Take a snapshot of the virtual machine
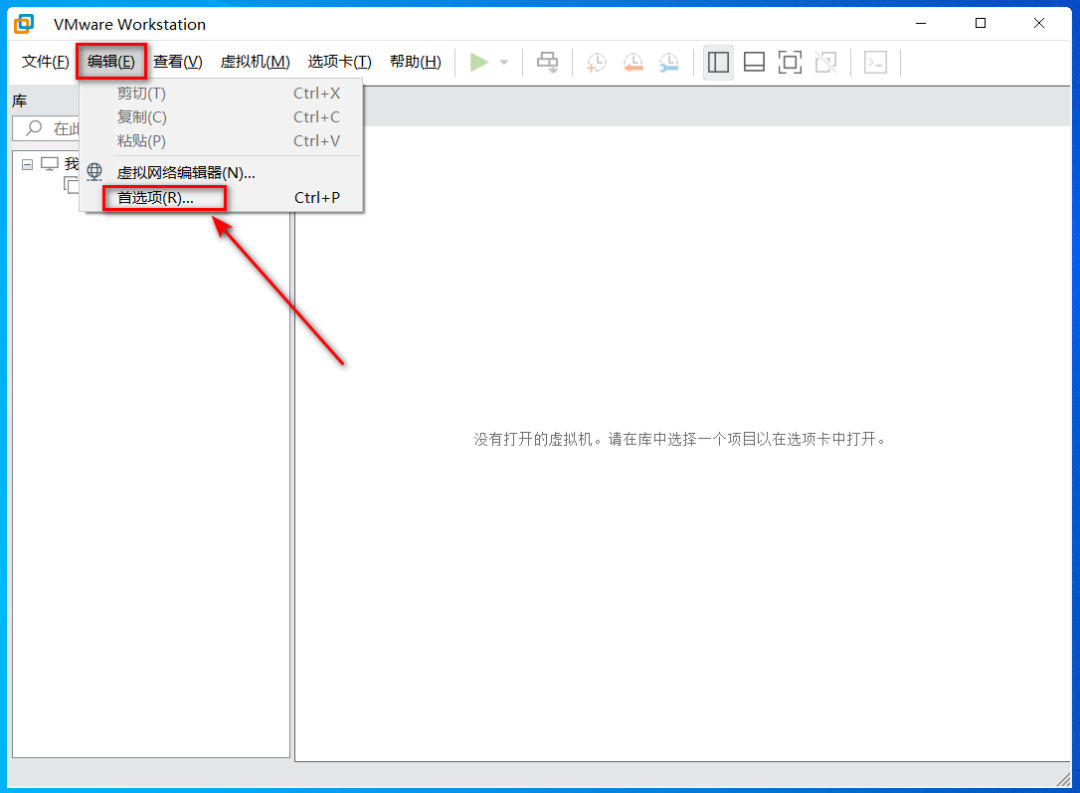 596,63
